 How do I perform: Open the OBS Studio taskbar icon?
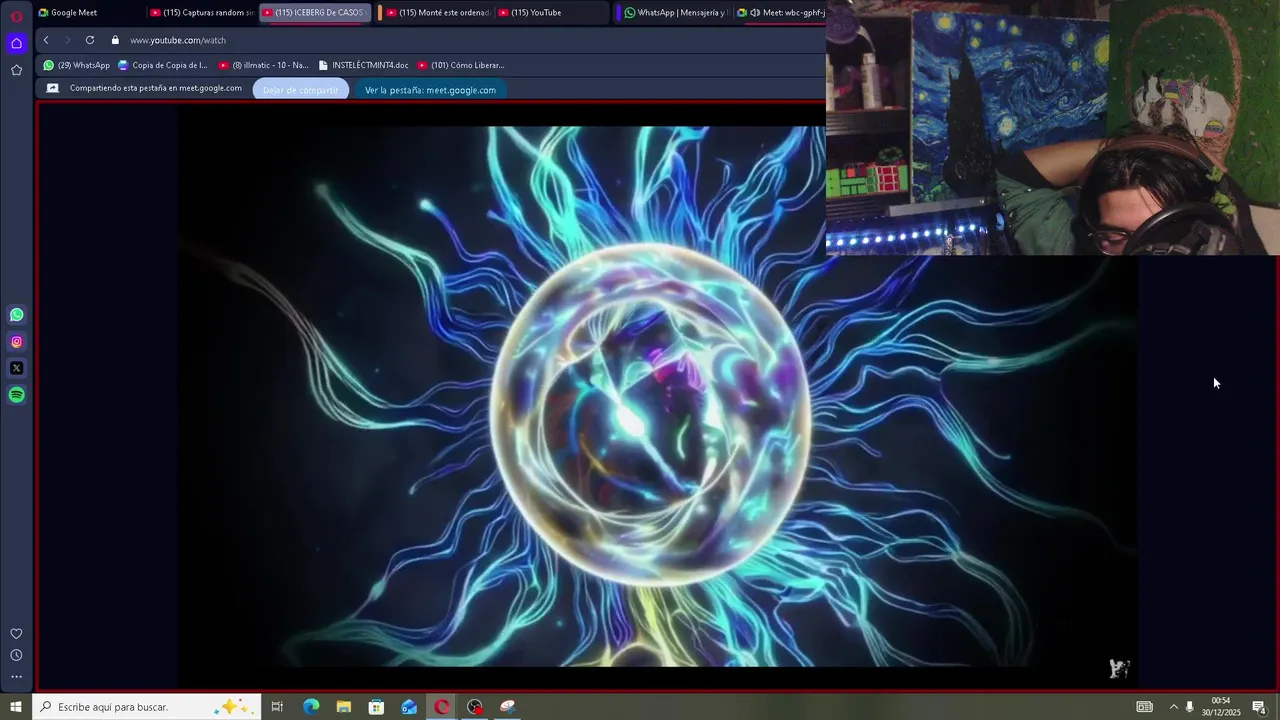click(475, 707)
